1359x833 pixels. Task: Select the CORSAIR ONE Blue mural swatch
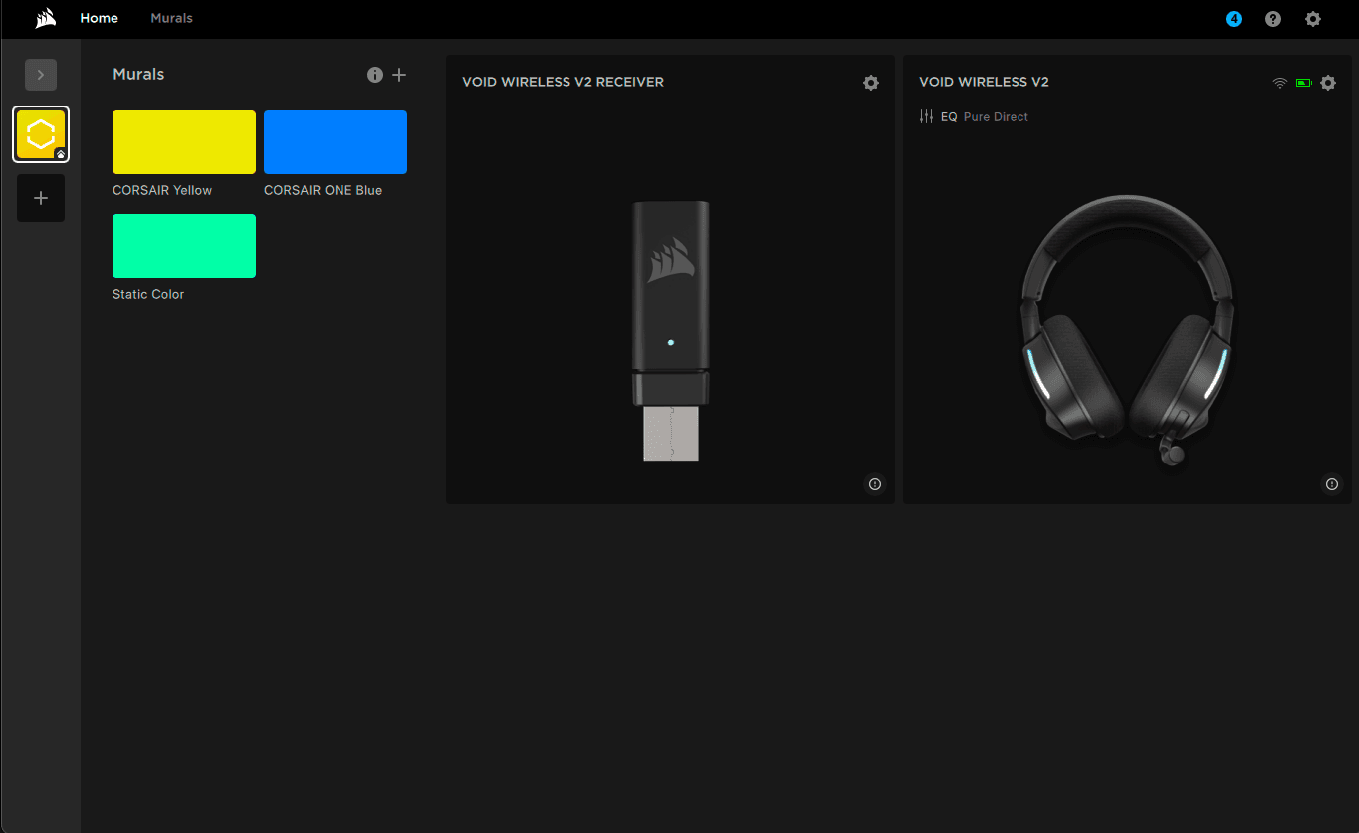(x=335, y=142)
